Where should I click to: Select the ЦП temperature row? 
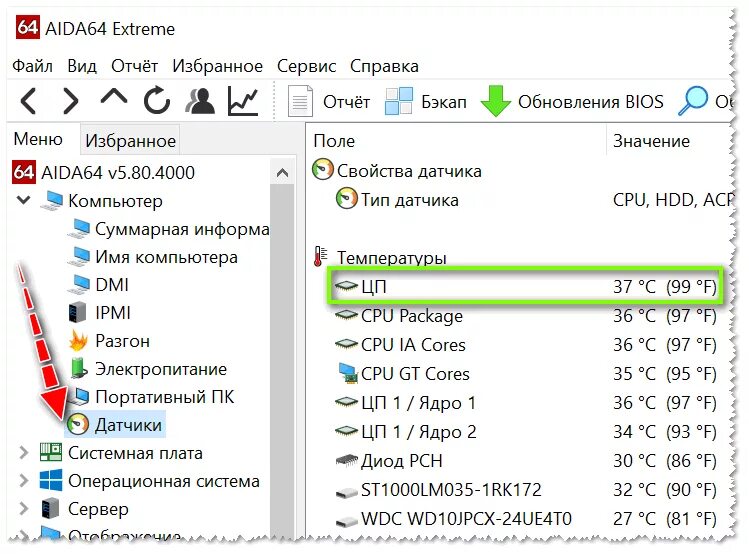tap(525, 287)
